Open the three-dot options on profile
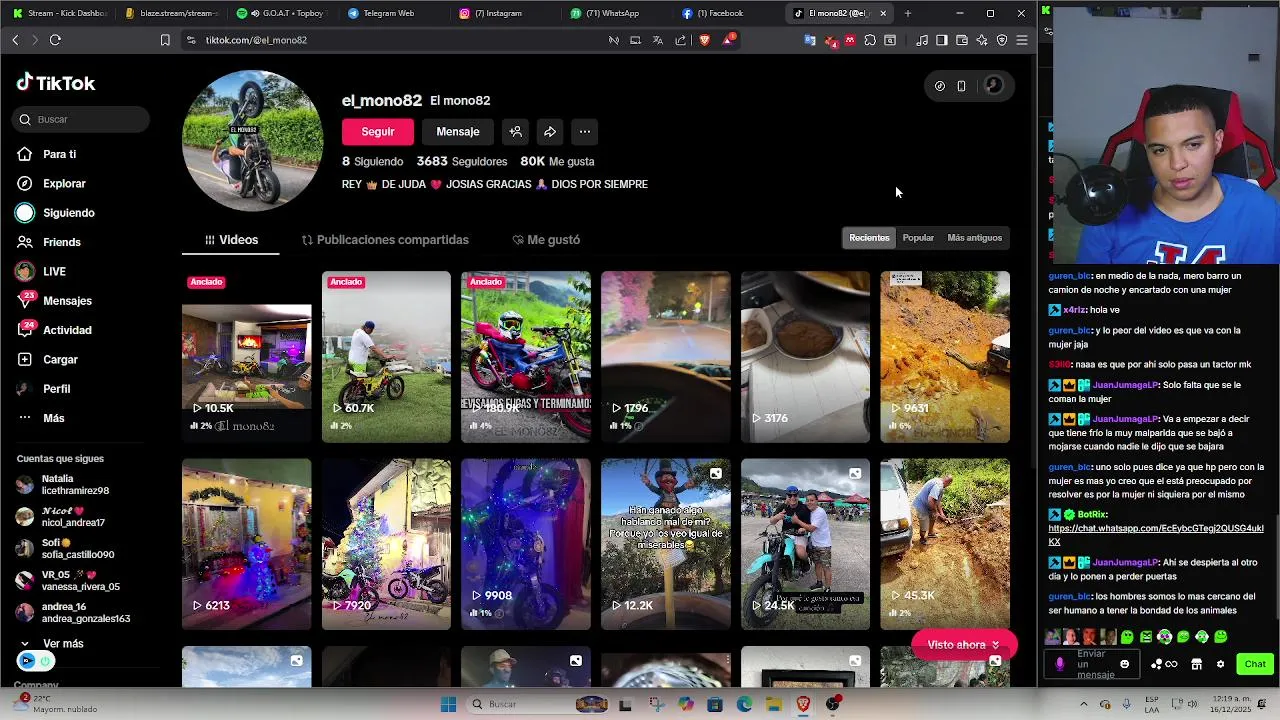Viewport: 1280px width, 720px height. (x=585, y=132)
